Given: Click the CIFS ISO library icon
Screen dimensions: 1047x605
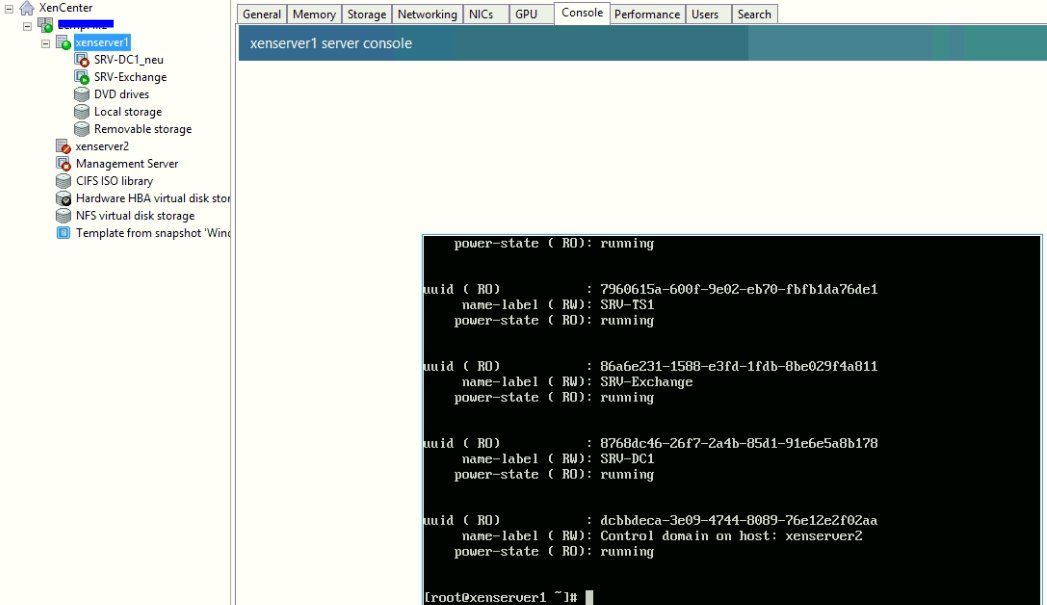Looking at the screenshot, I should pos(63,181).
